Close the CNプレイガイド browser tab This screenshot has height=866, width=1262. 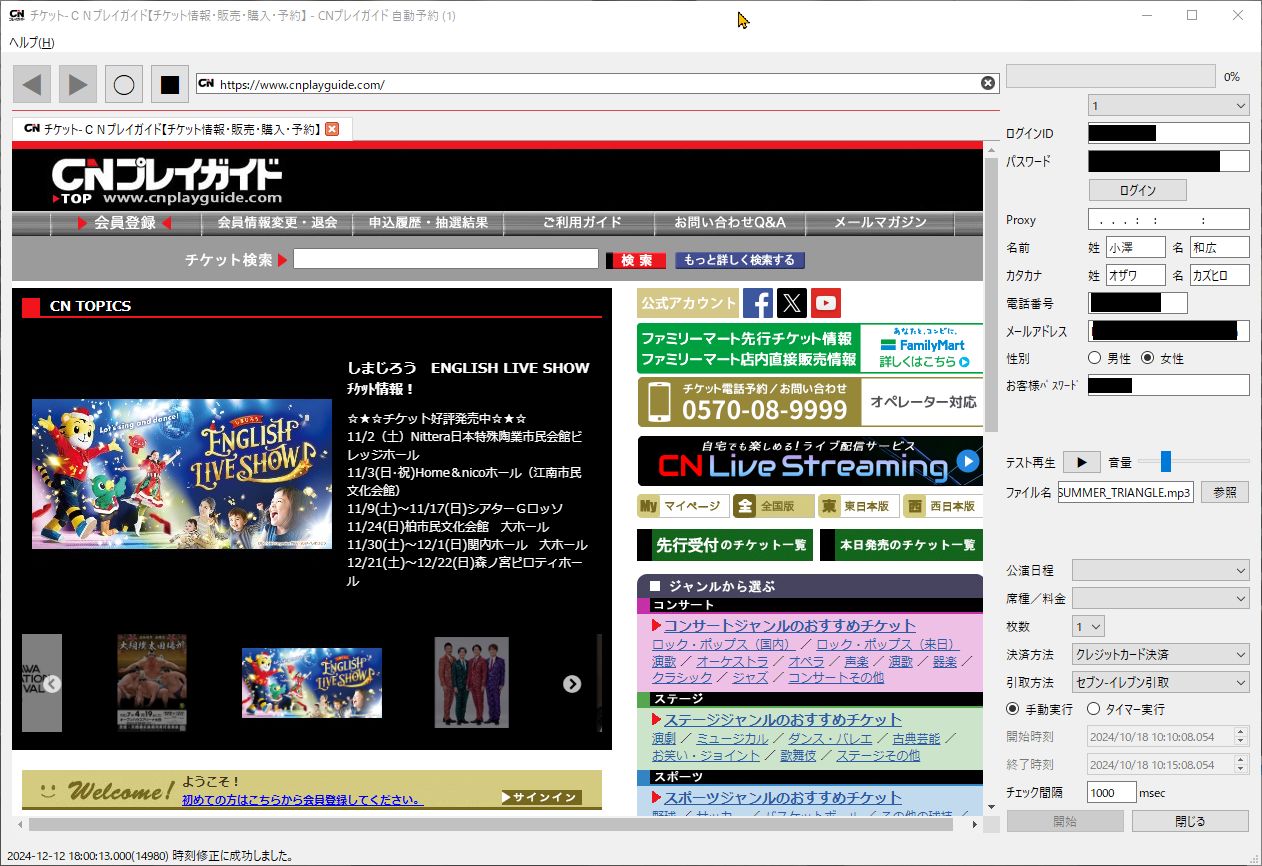(332, 129)
